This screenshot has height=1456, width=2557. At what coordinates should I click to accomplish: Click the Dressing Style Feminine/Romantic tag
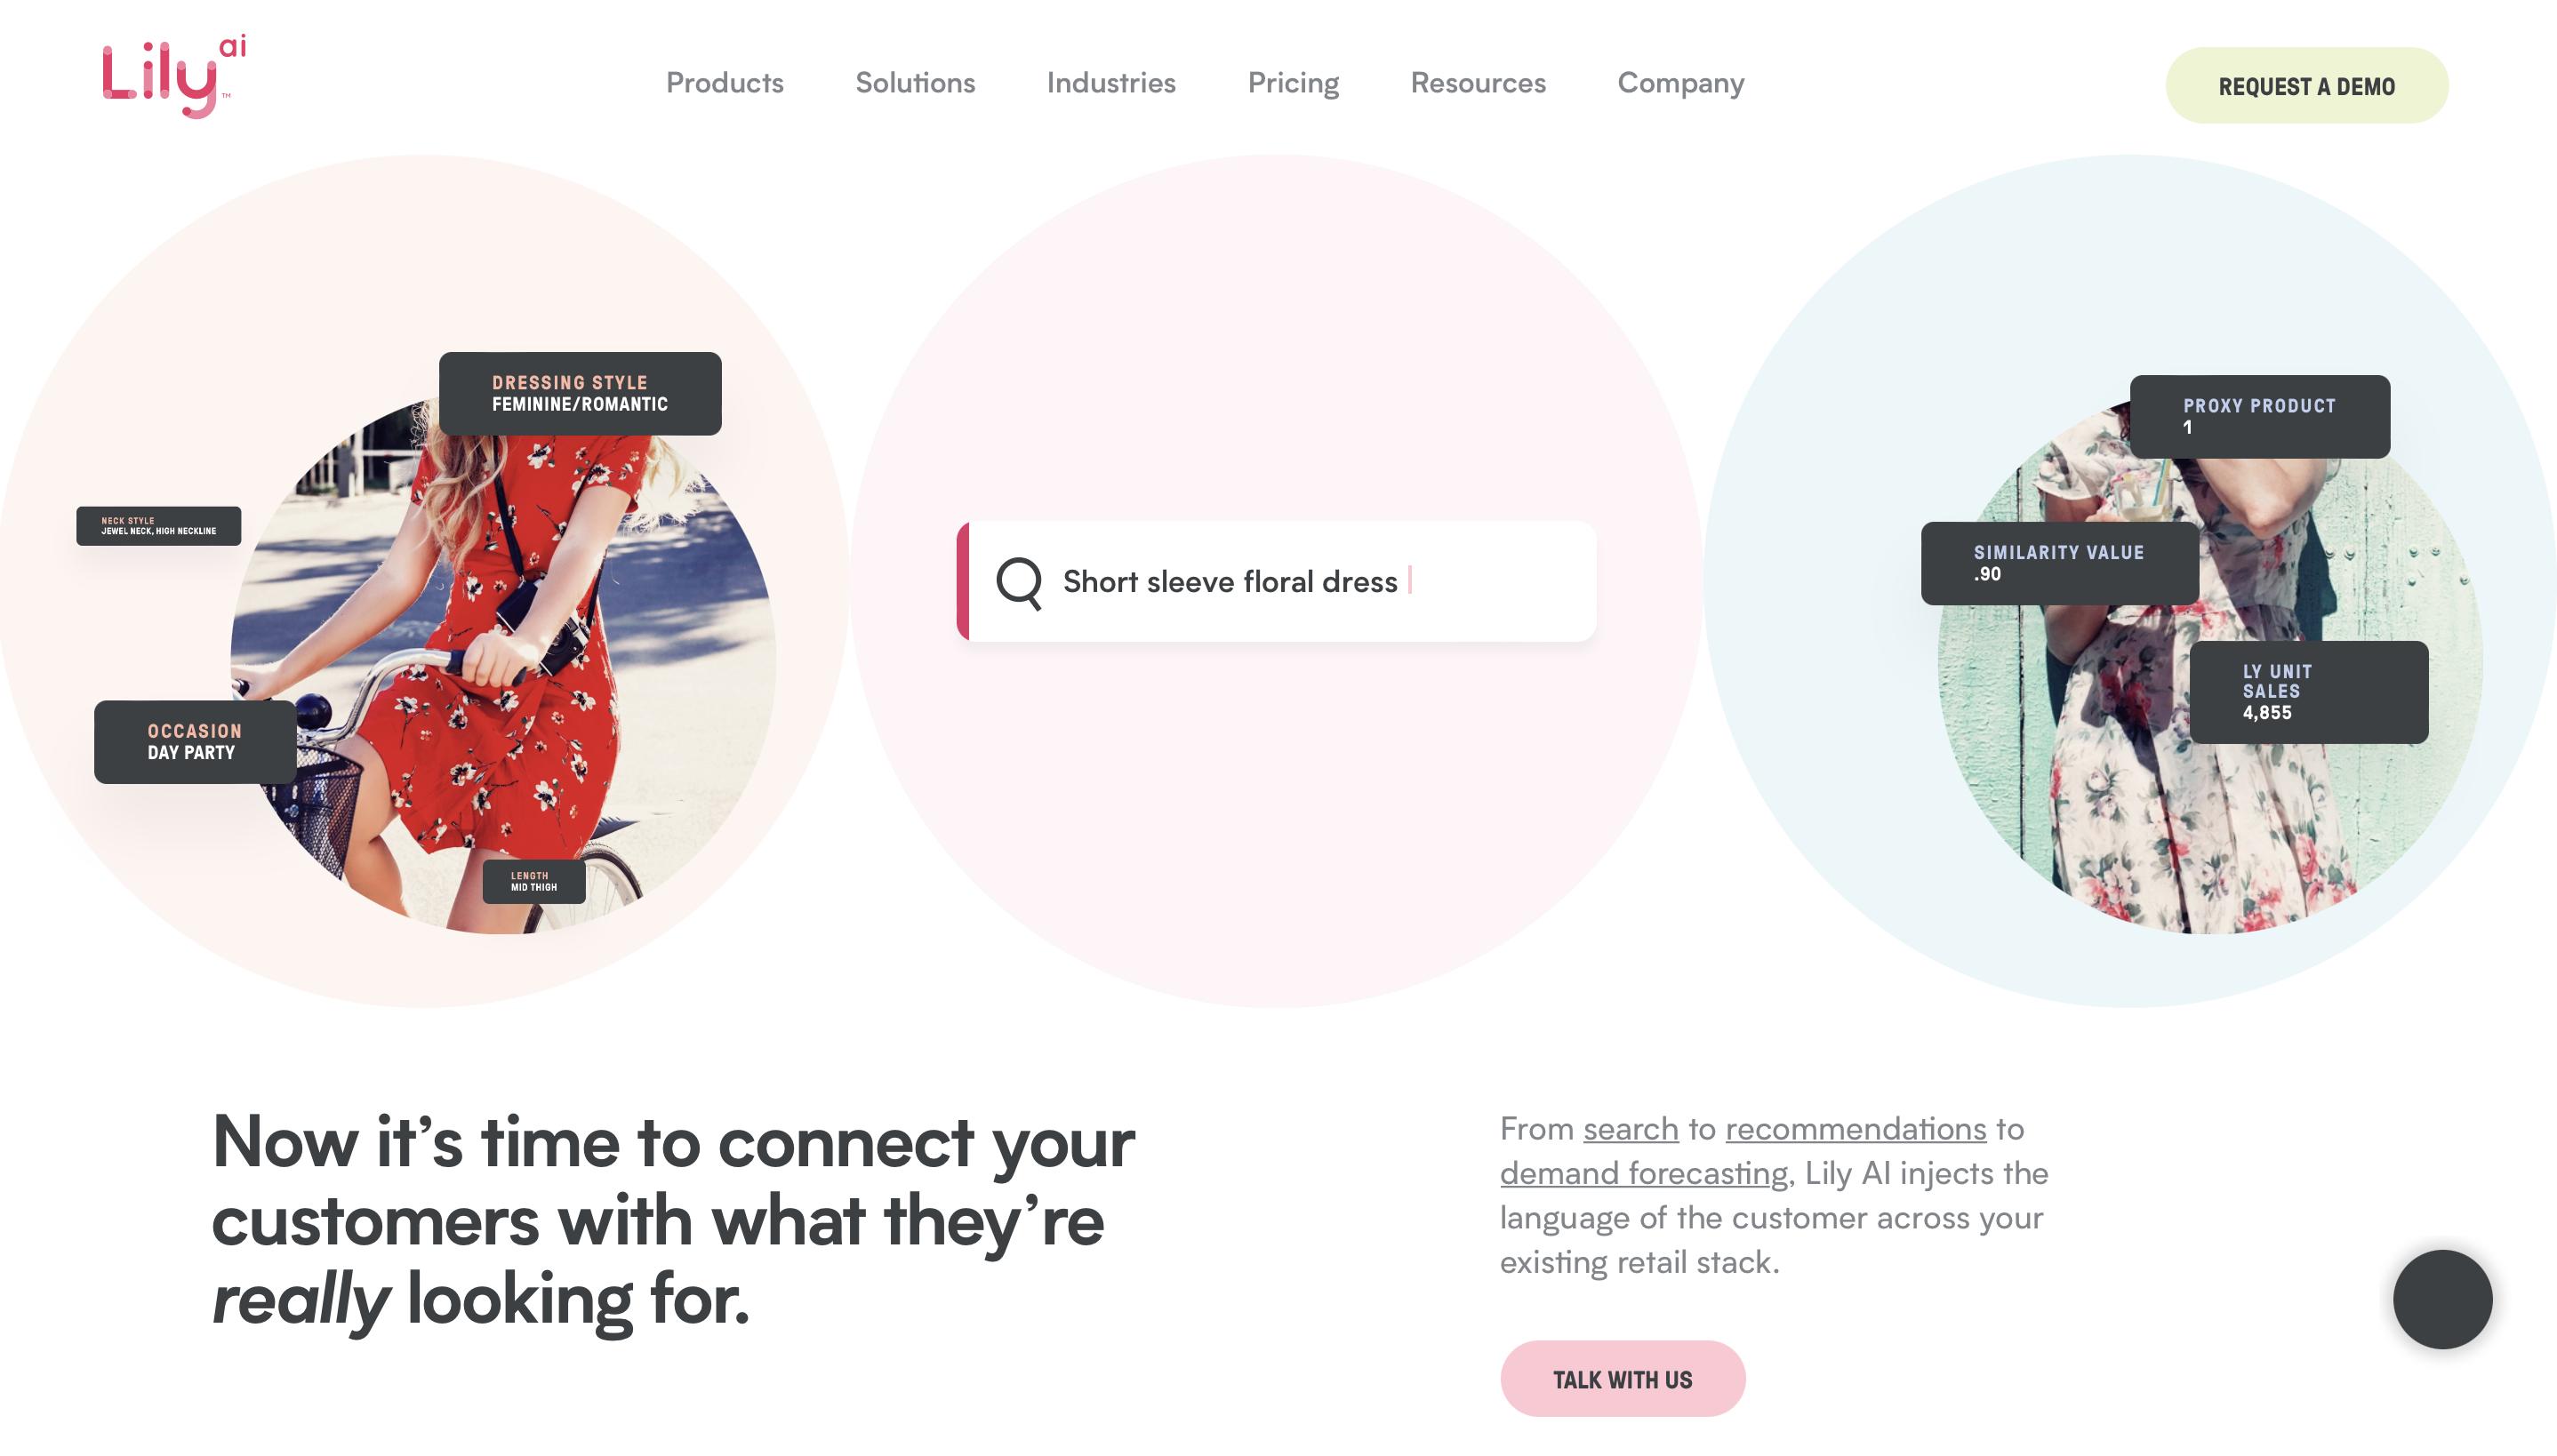579,394
